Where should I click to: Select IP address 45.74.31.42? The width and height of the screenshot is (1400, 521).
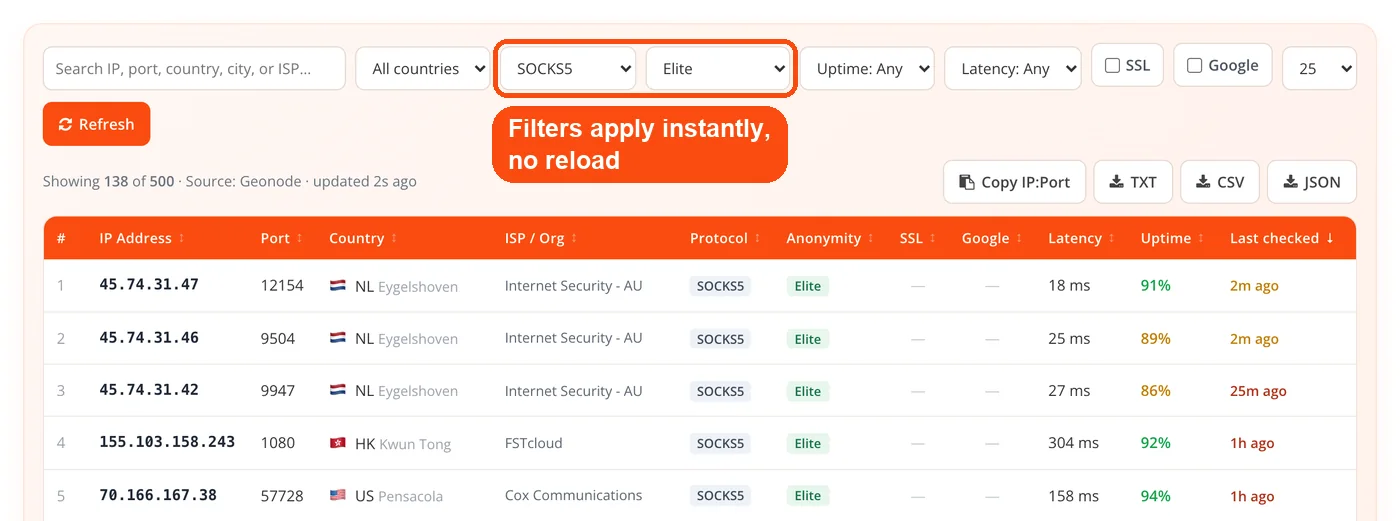click(149, 390)
